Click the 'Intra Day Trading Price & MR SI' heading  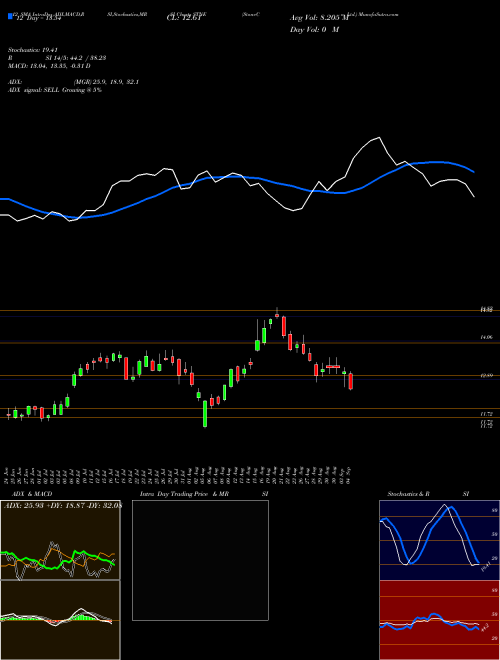point(204,494)
